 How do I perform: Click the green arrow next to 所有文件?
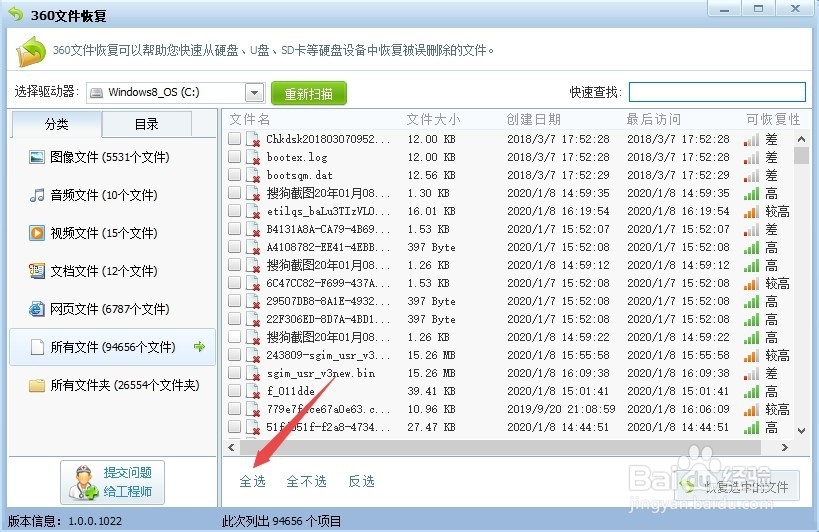199,346
